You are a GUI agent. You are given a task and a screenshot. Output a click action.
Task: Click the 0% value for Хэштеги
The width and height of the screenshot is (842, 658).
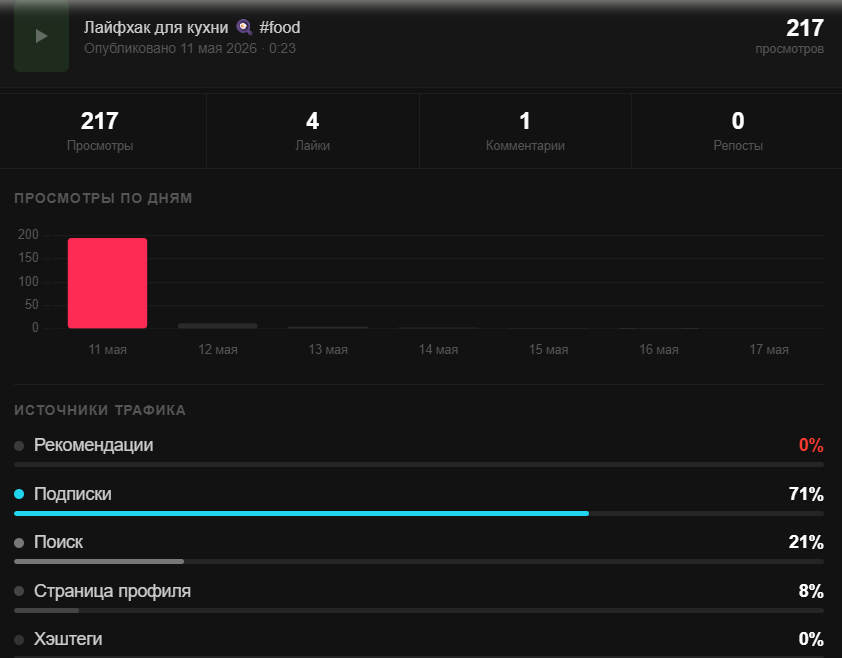pyautogui.click(x=811, y=639)
